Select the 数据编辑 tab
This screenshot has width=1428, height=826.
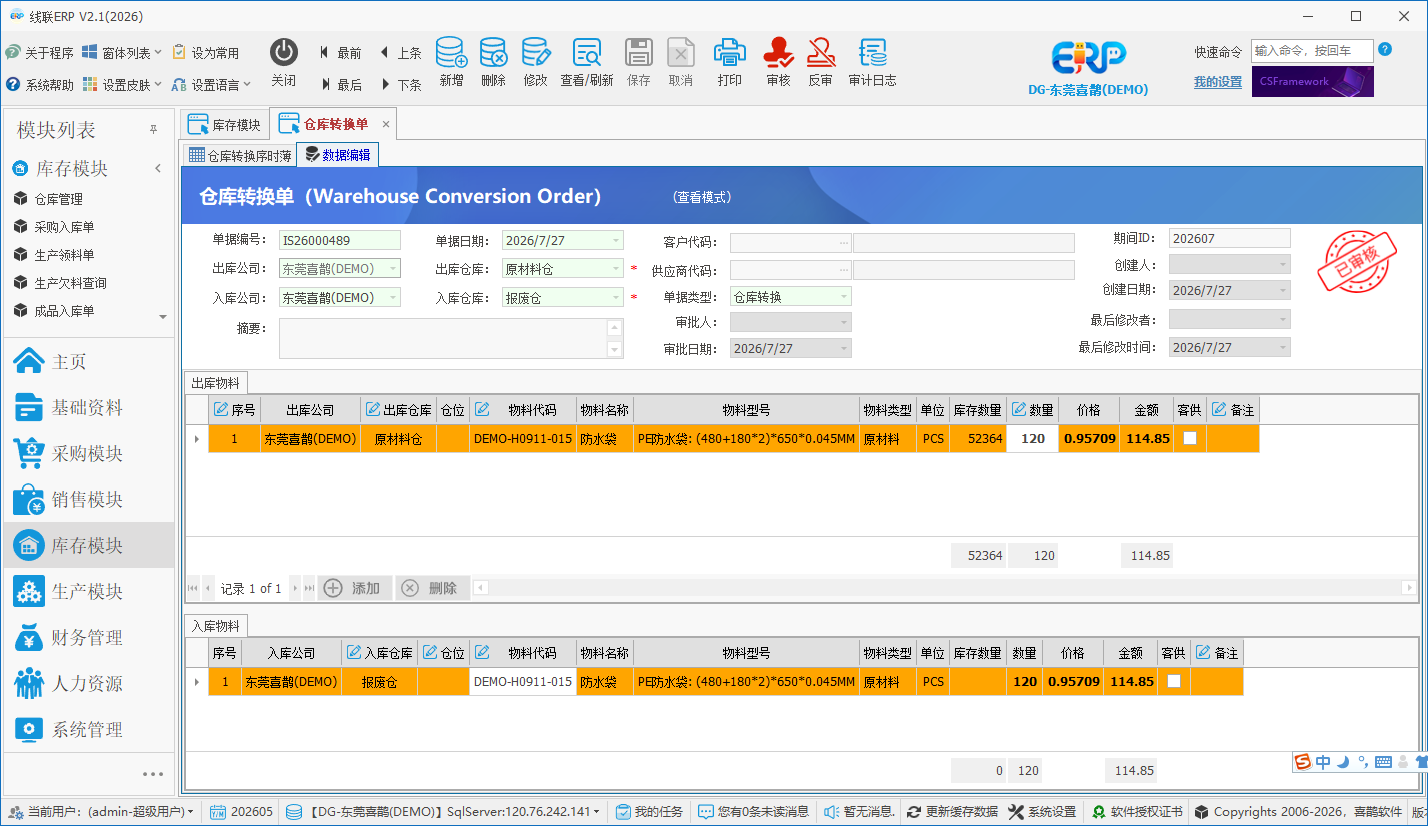[x=338, y=155]
